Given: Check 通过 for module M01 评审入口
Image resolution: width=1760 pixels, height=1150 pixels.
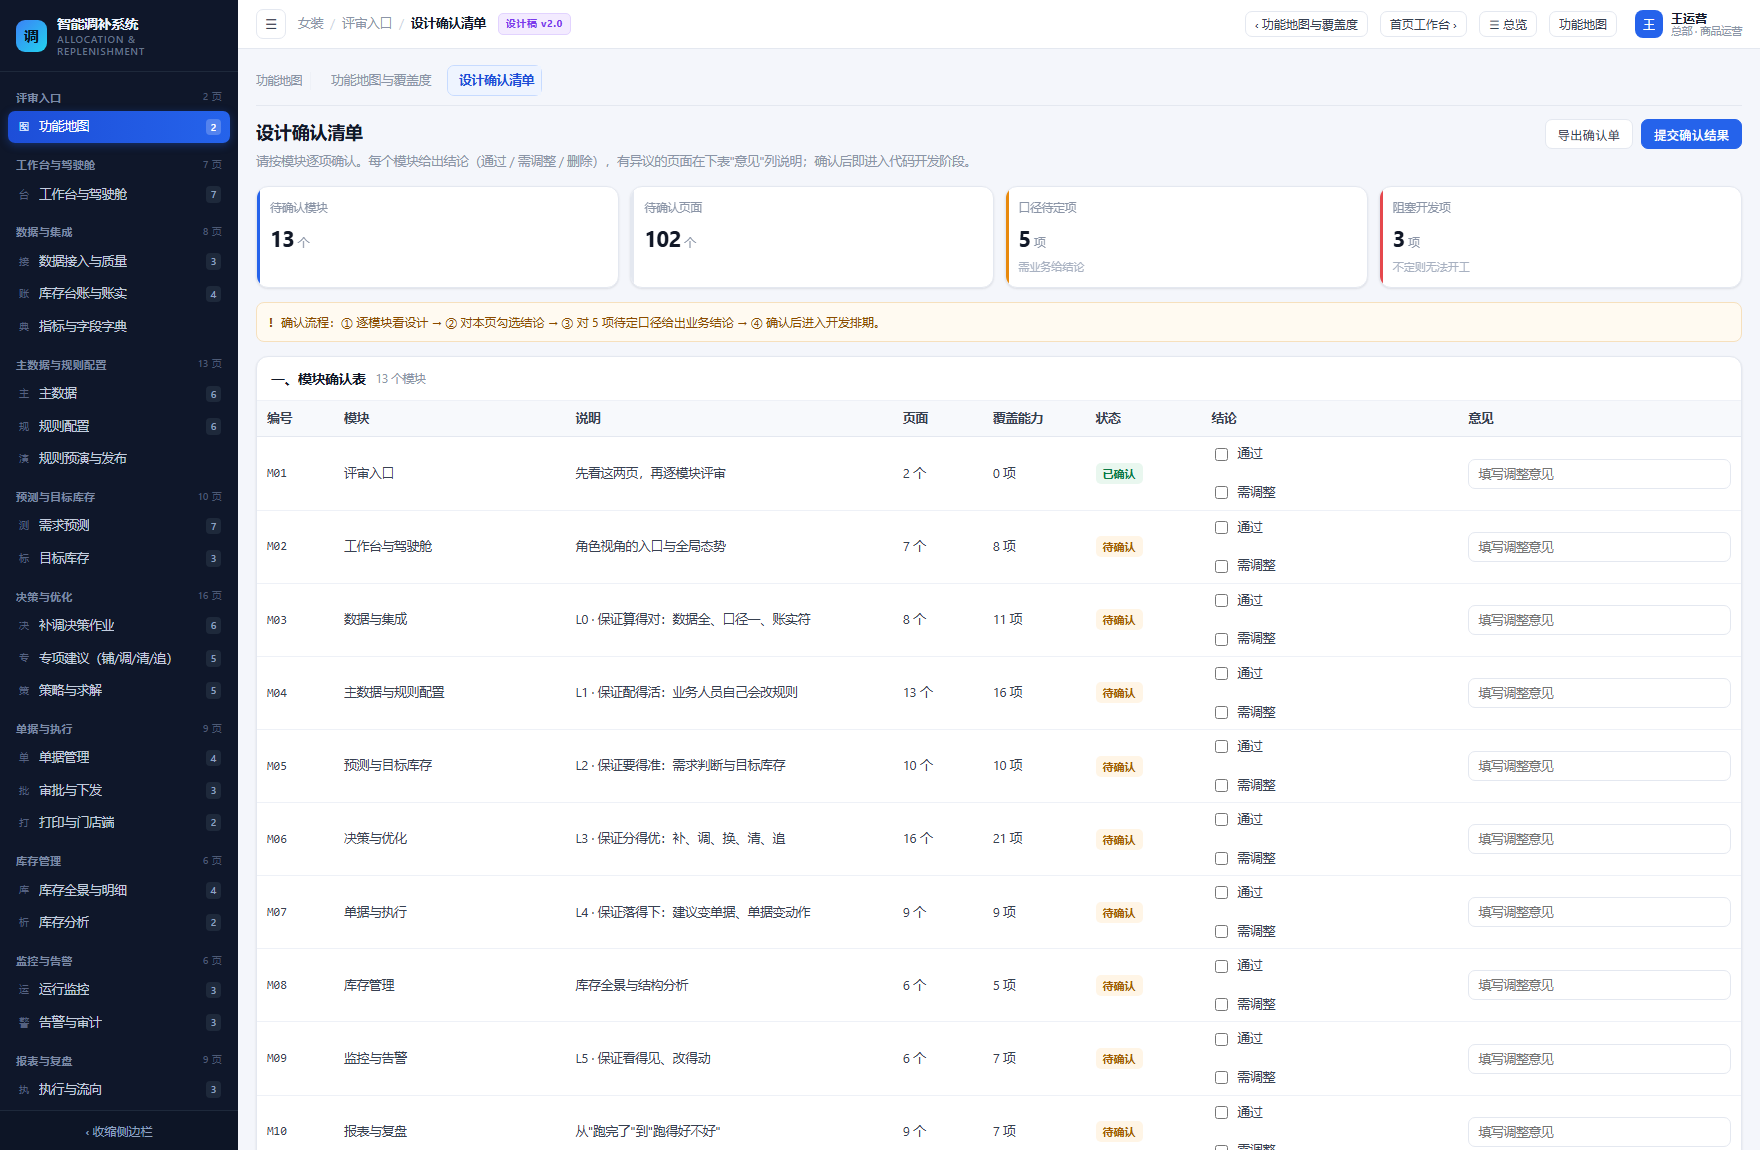Looking at the screenshot, I should [x=1221, y=454].
